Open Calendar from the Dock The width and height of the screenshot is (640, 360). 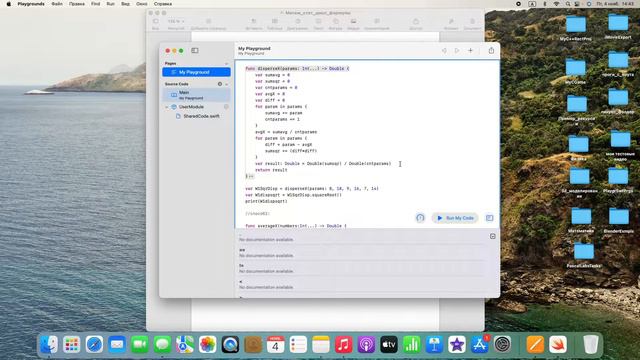pos(276,345)
